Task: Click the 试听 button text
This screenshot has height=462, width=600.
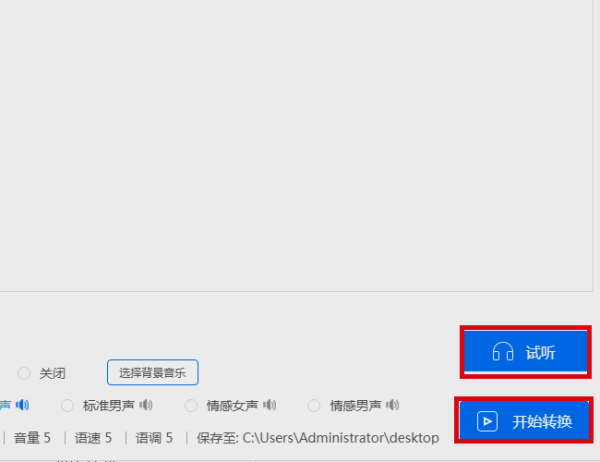Action: tap(540, 353)
